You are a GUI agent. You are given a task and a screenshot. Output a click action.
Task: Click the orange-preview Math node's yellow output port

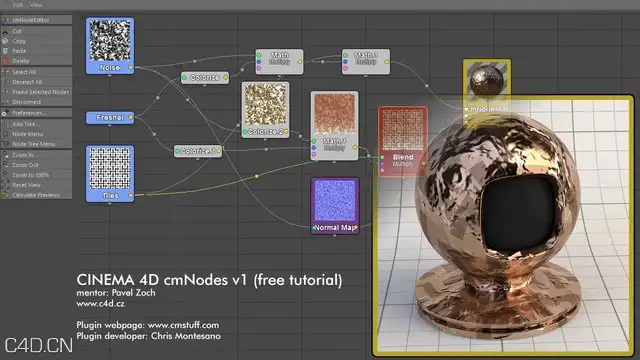coord(356,147)
